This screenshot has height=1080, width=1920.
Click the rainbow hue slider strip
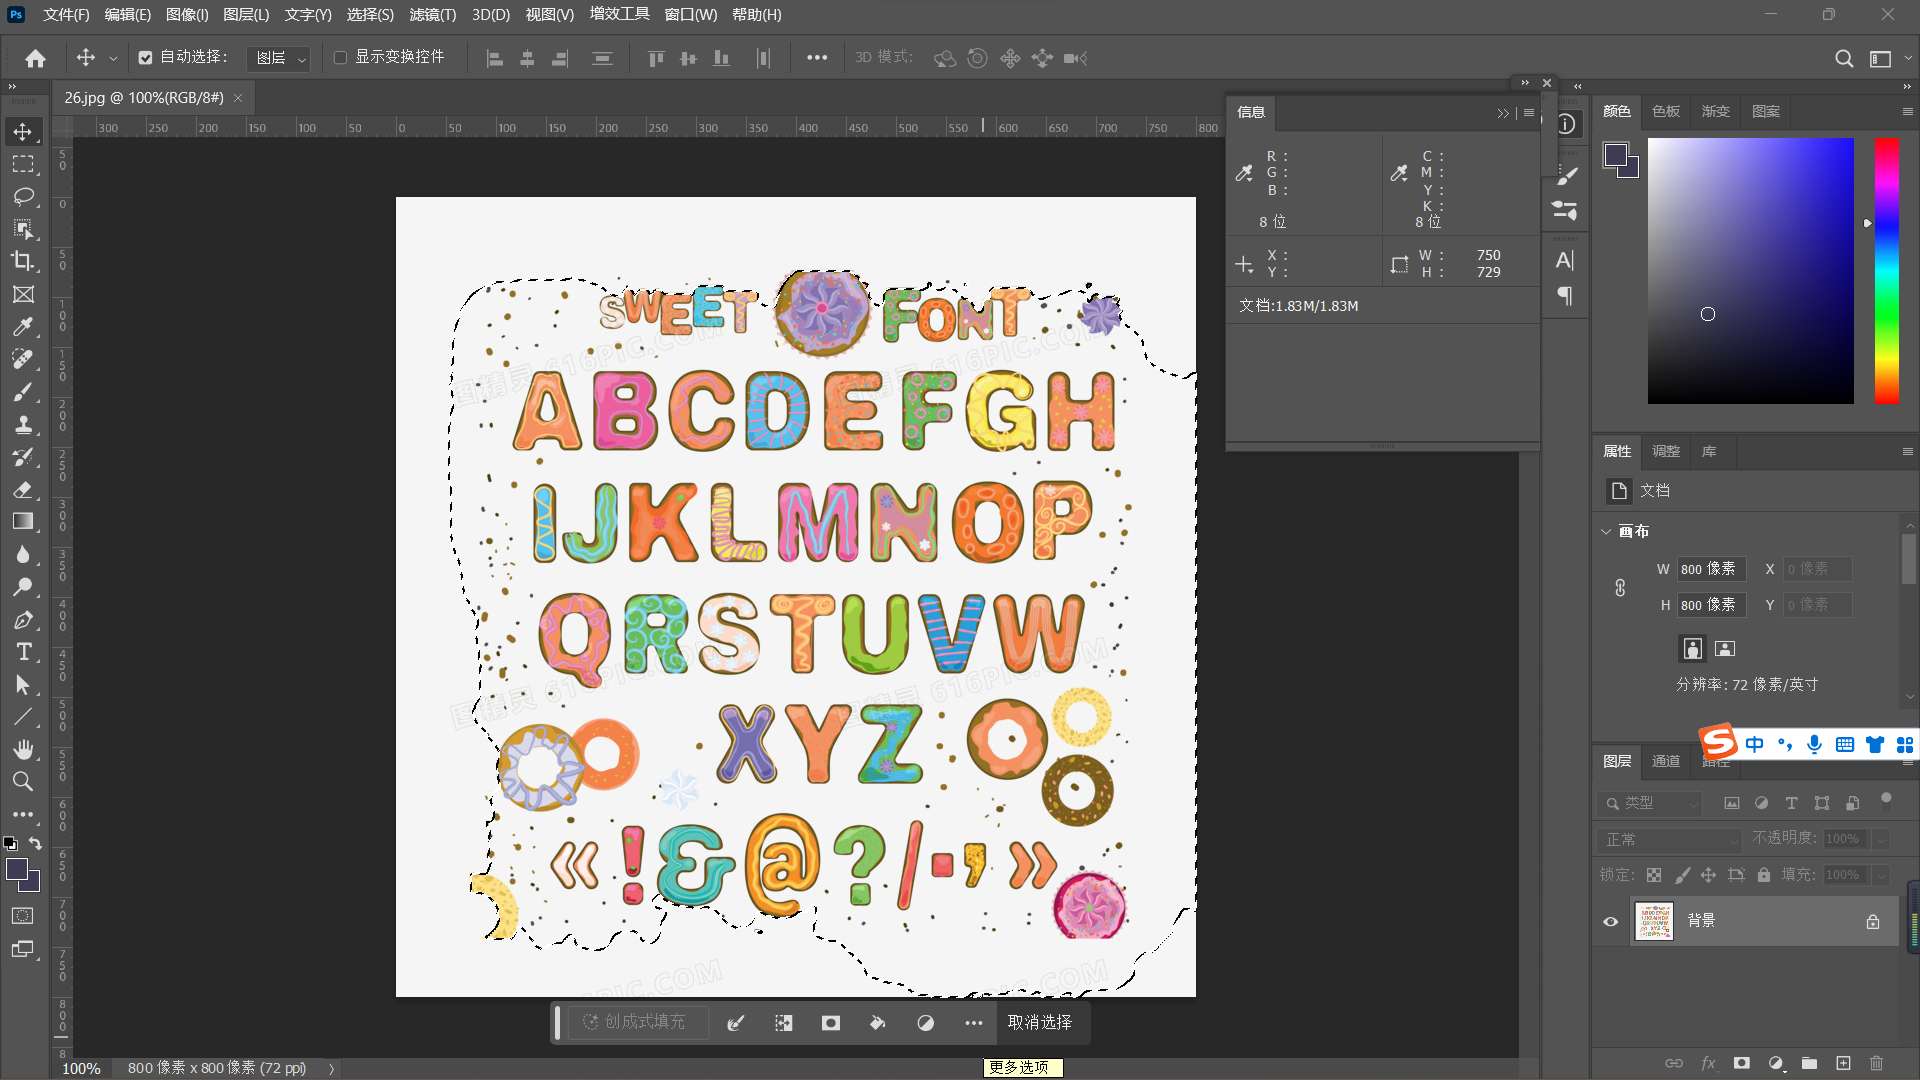click(x=1886, y=271)
